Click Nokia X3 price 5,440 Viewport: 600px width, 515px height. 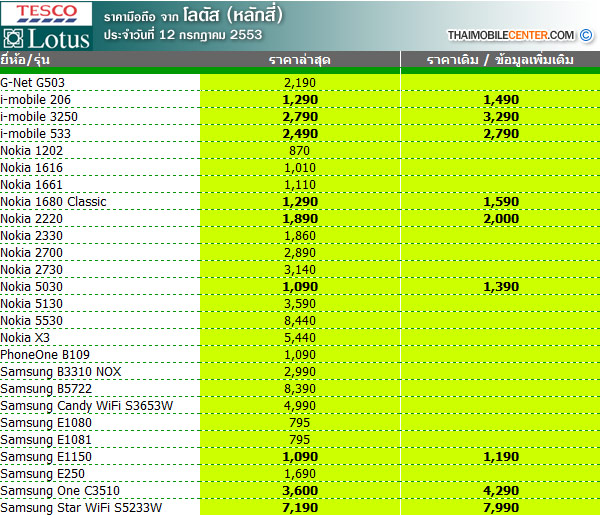(300, 337)
